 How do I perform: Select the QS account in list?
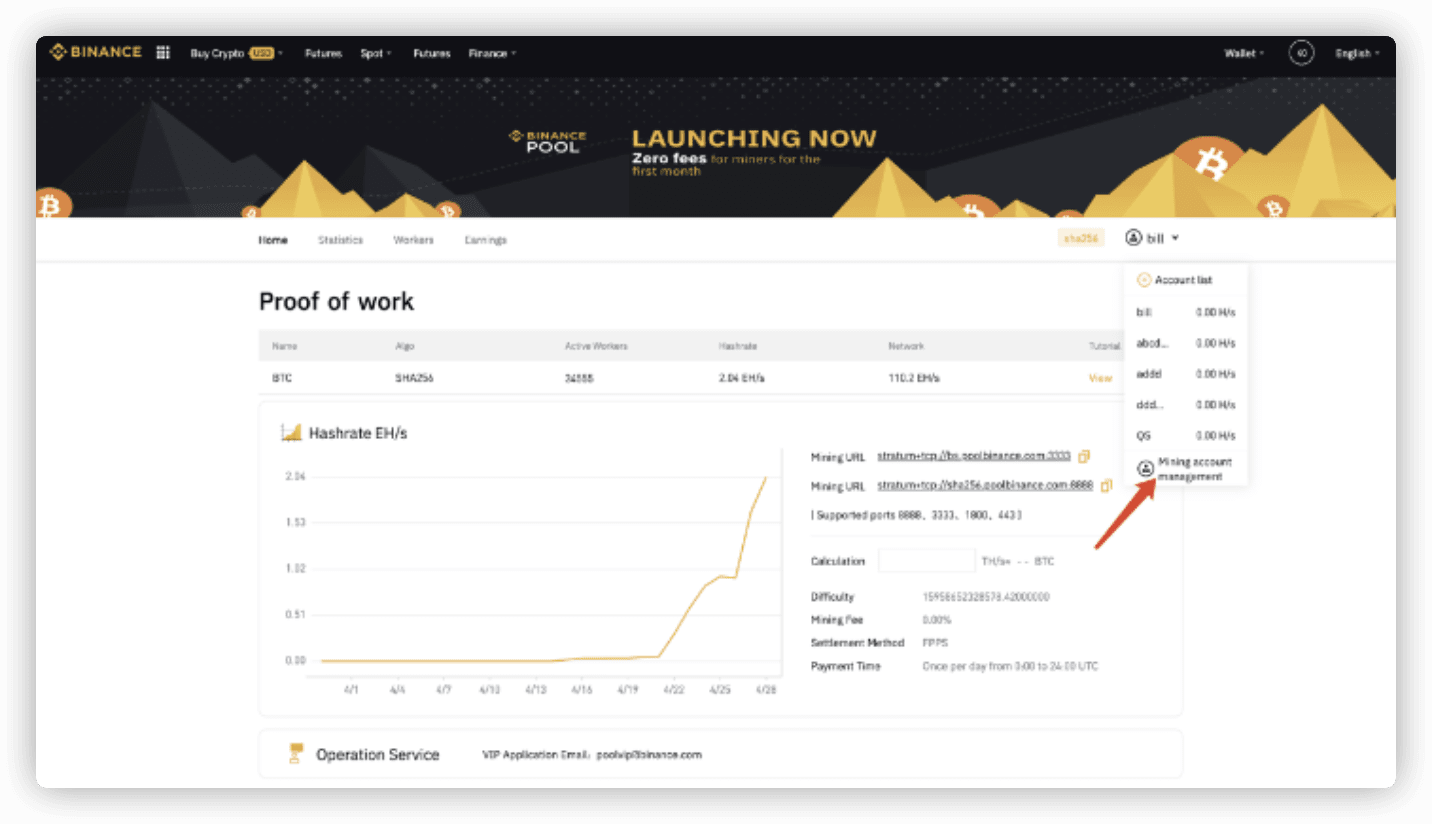click(x=1186, y=436)
